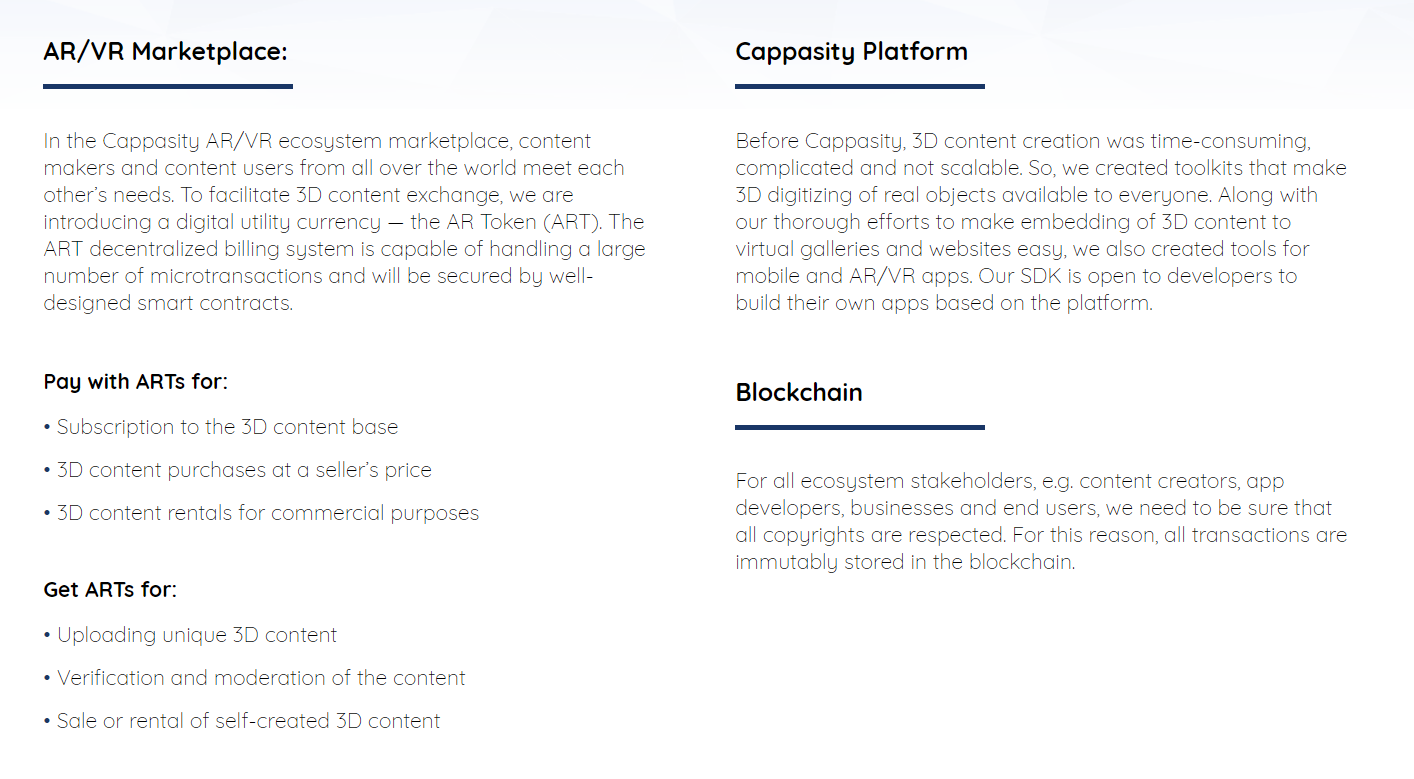This screenshot has width=1414, height=779.
Task: Click the 'AR Token (ART)' text in paragraph
Action: (x=519, y=222)
